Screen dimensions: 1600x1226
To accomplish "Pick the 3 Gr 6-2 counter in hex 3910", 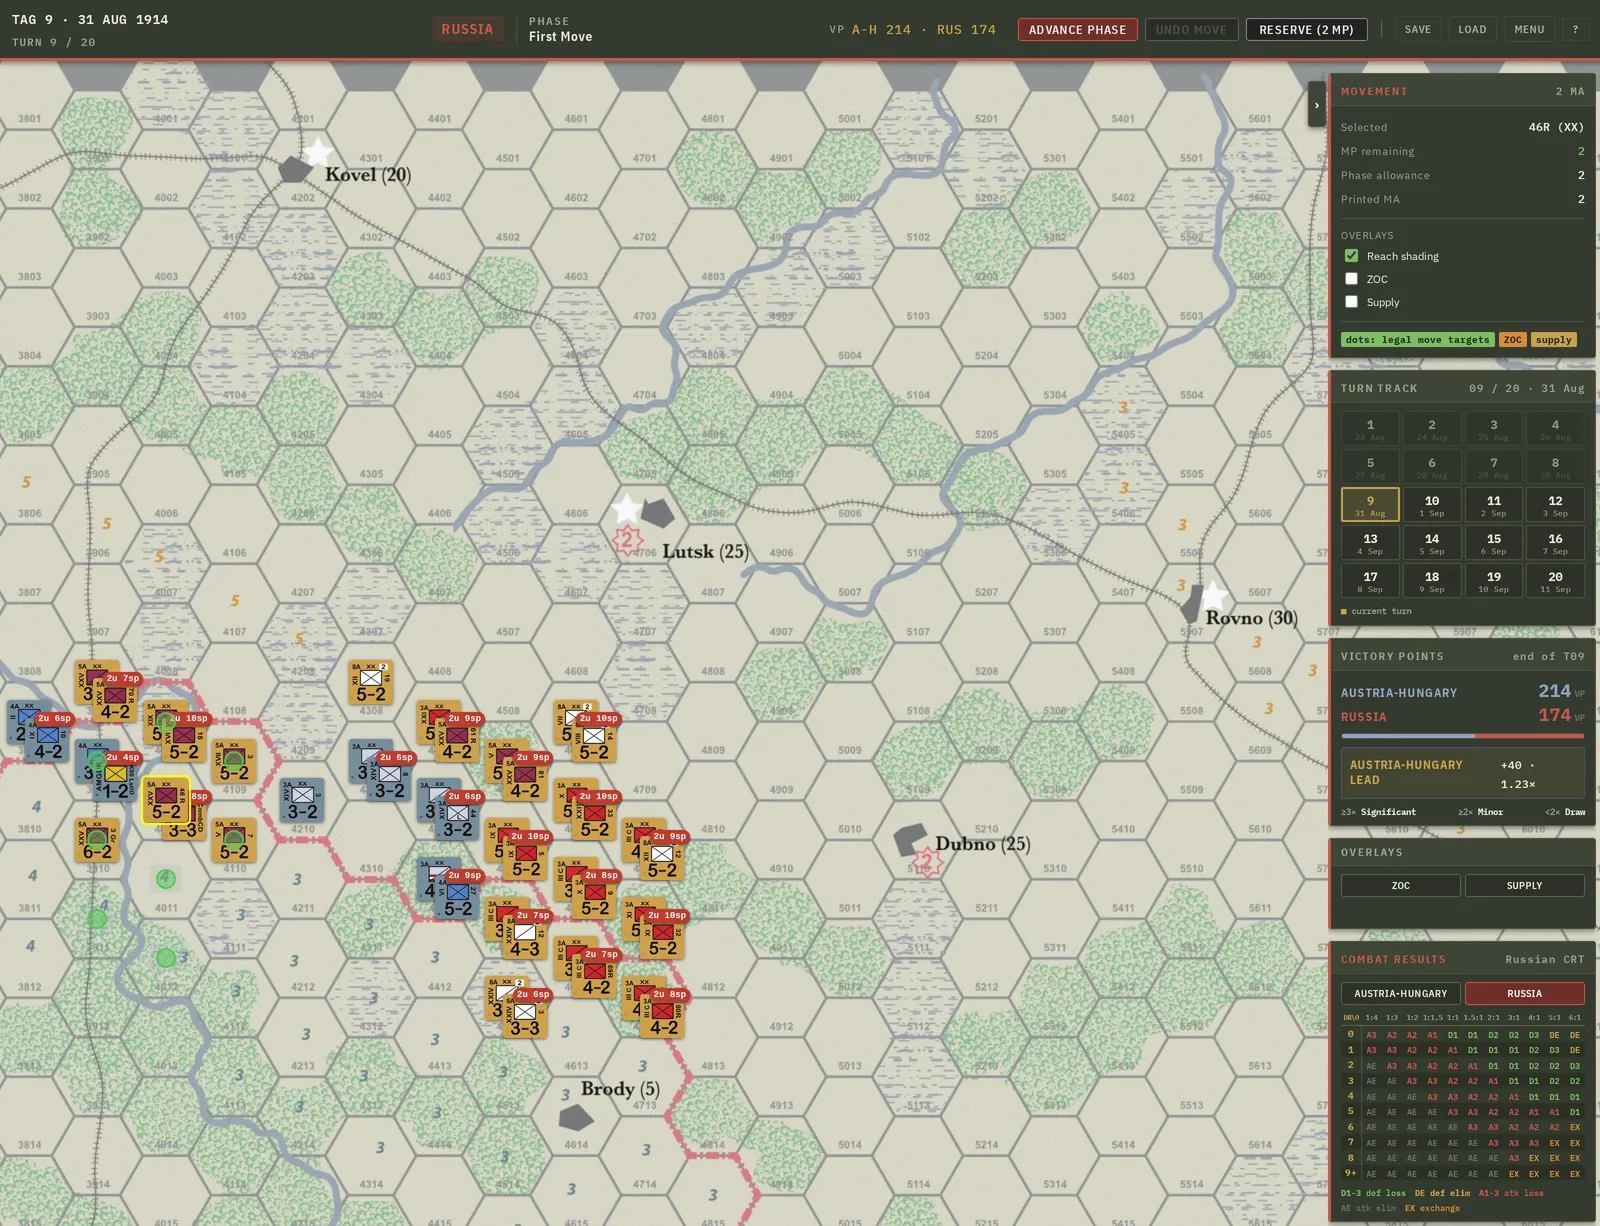I will [x=97, y=841].
